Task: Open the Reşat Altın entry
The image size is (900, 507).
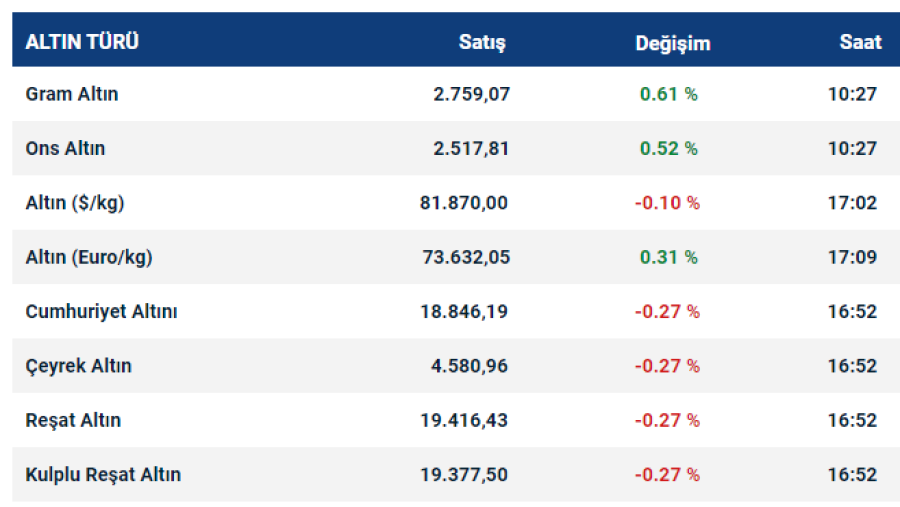Action: 73,420
